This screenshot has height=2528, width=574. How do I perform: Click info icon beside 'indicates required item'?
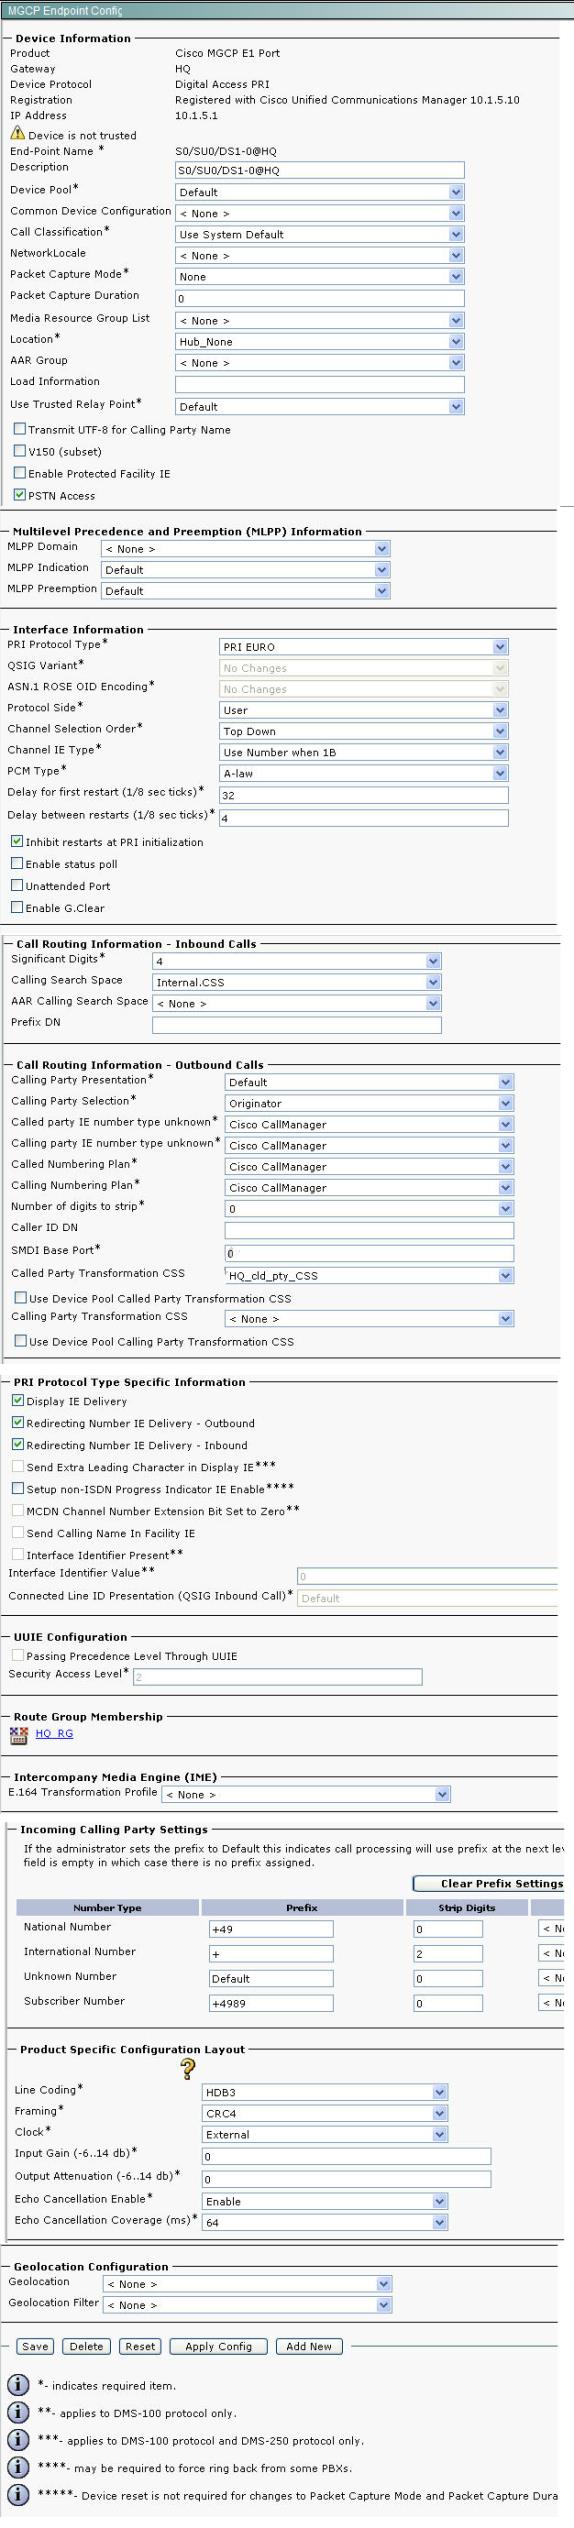18,2385
